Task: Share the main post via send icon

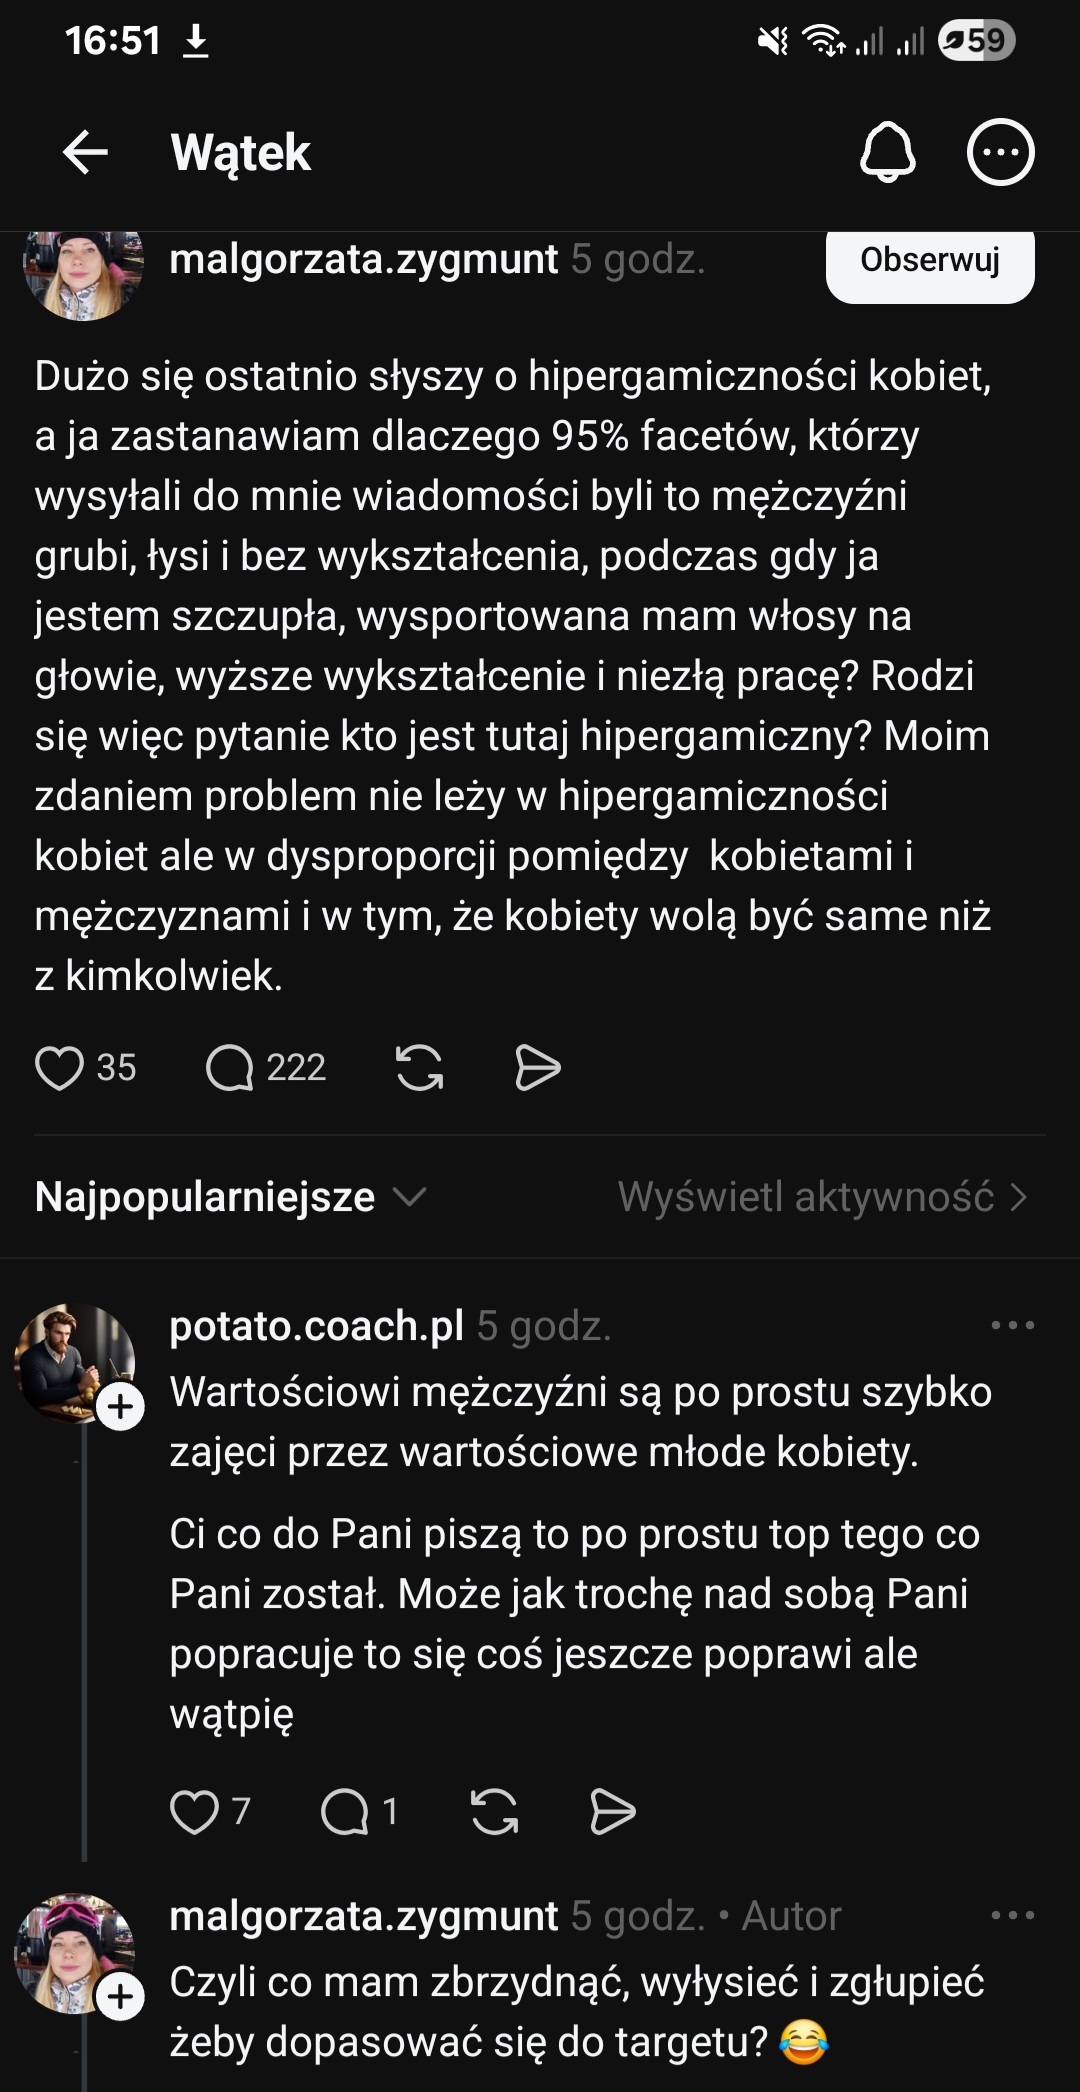Action: [x=537, y=1067]
